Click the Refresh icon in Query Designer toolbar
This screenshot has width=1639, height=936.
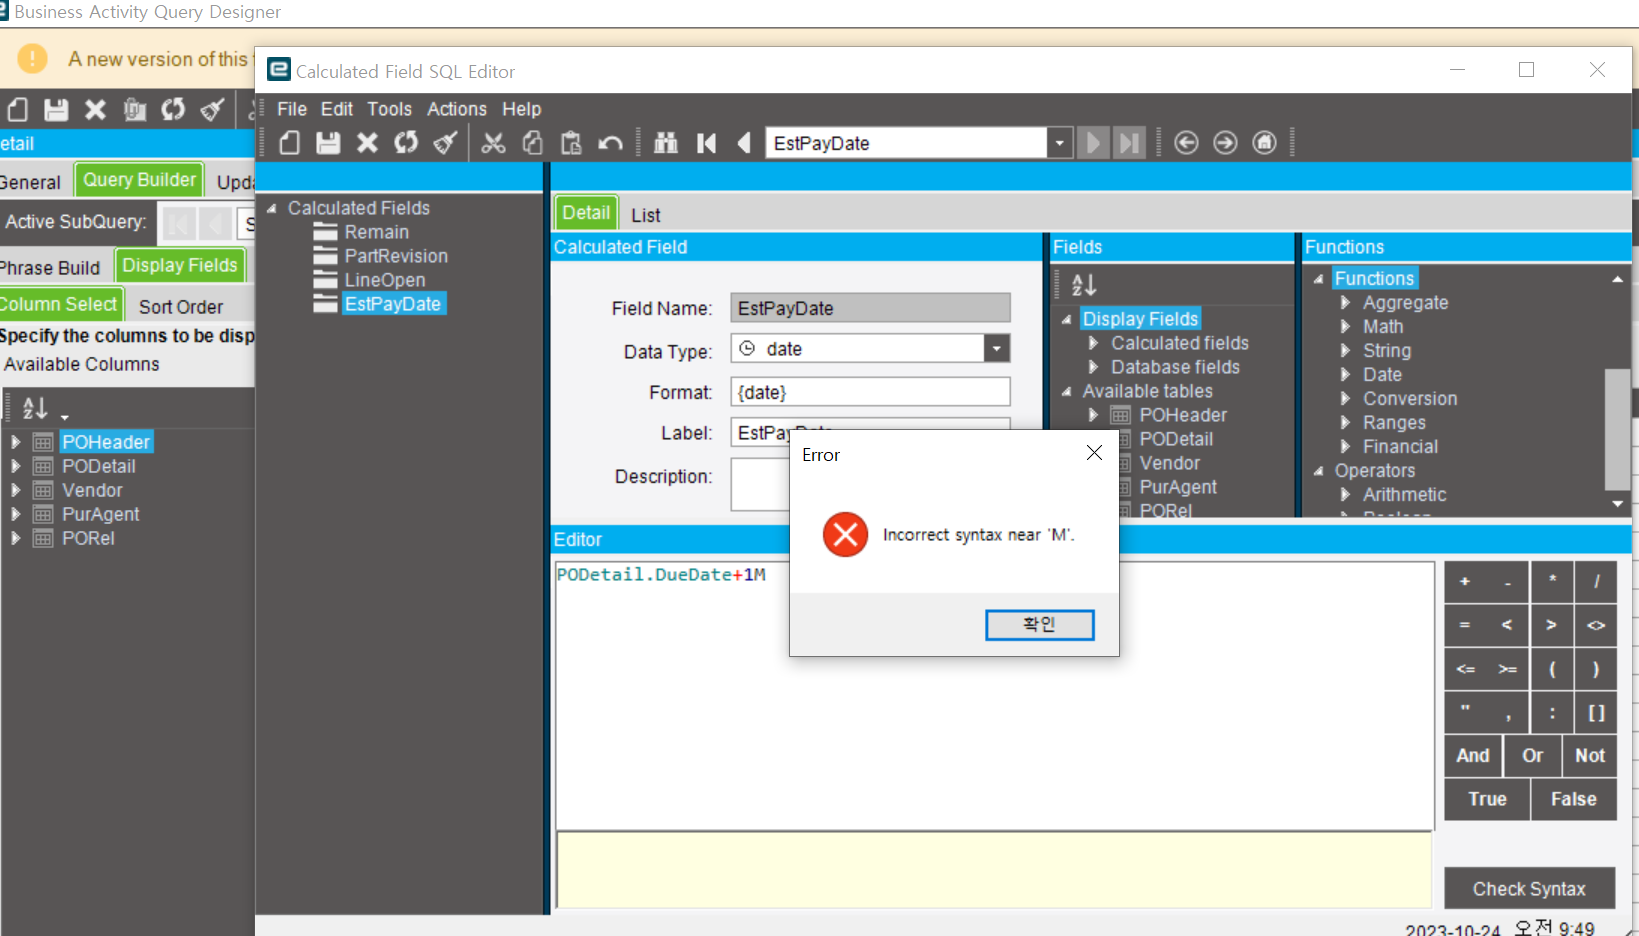coord(173,109)
